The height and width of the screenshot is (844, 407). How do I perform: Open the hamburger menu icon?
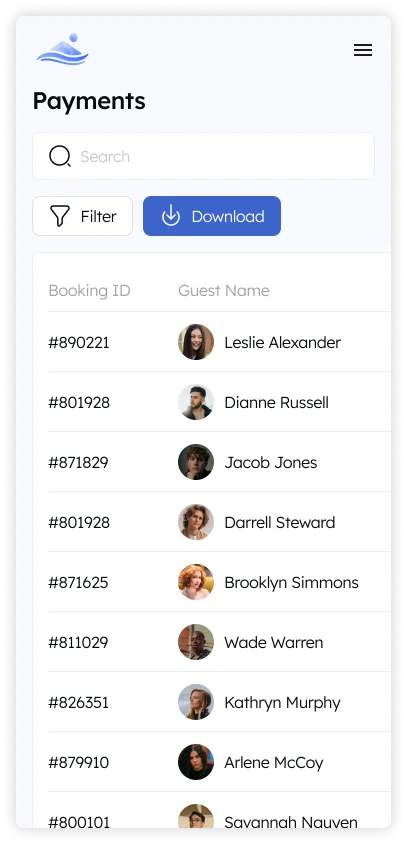click(362, 50)
